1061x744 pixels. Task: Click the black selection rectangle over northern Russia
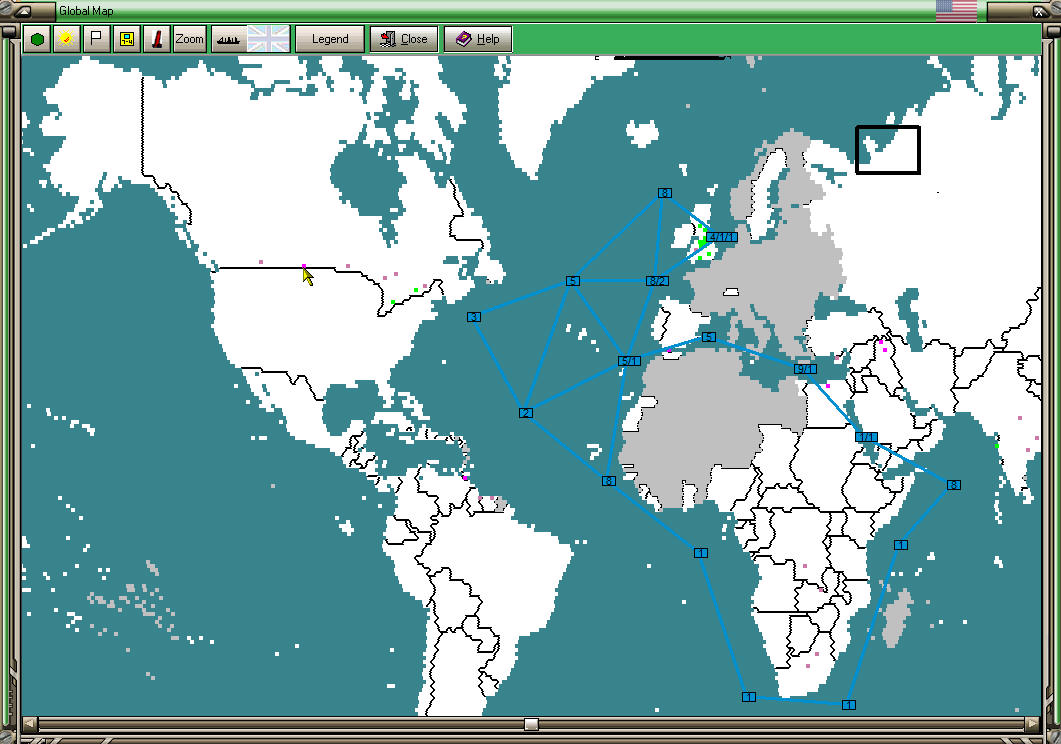tap(886, 150)
